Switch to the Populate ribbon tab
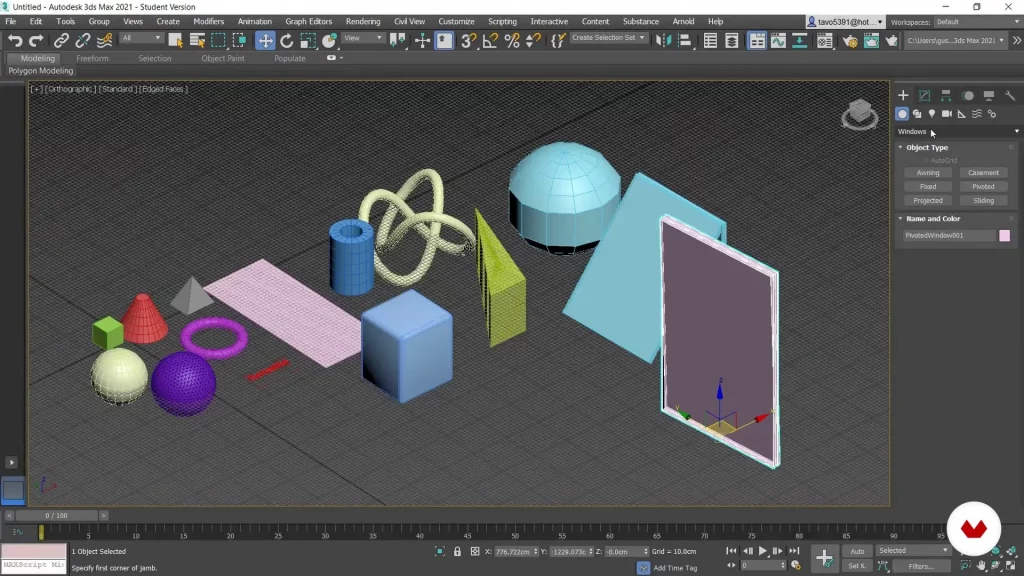This screenshot has height=576, width=1024. 289,58
